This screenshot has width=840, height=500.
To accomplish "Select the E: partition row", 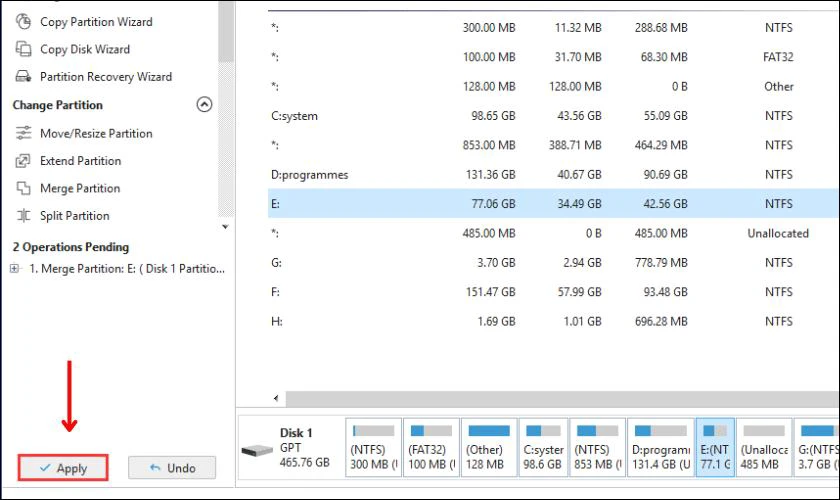I will (x=553, y=204).
